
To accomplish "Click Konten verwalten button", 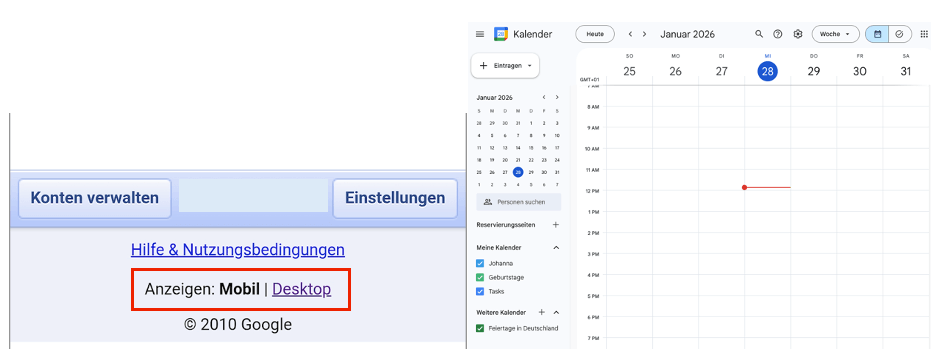I will point(95,198).
